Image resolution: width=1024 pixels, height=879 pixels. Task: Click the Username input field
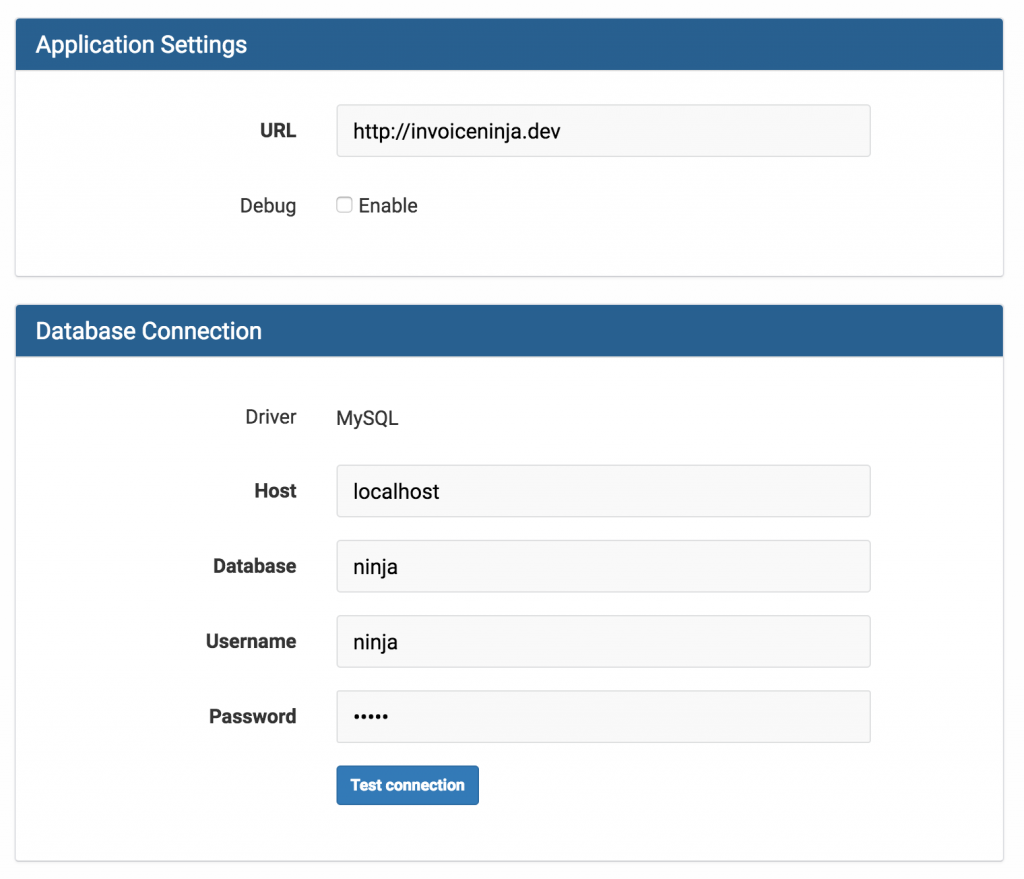600,641
